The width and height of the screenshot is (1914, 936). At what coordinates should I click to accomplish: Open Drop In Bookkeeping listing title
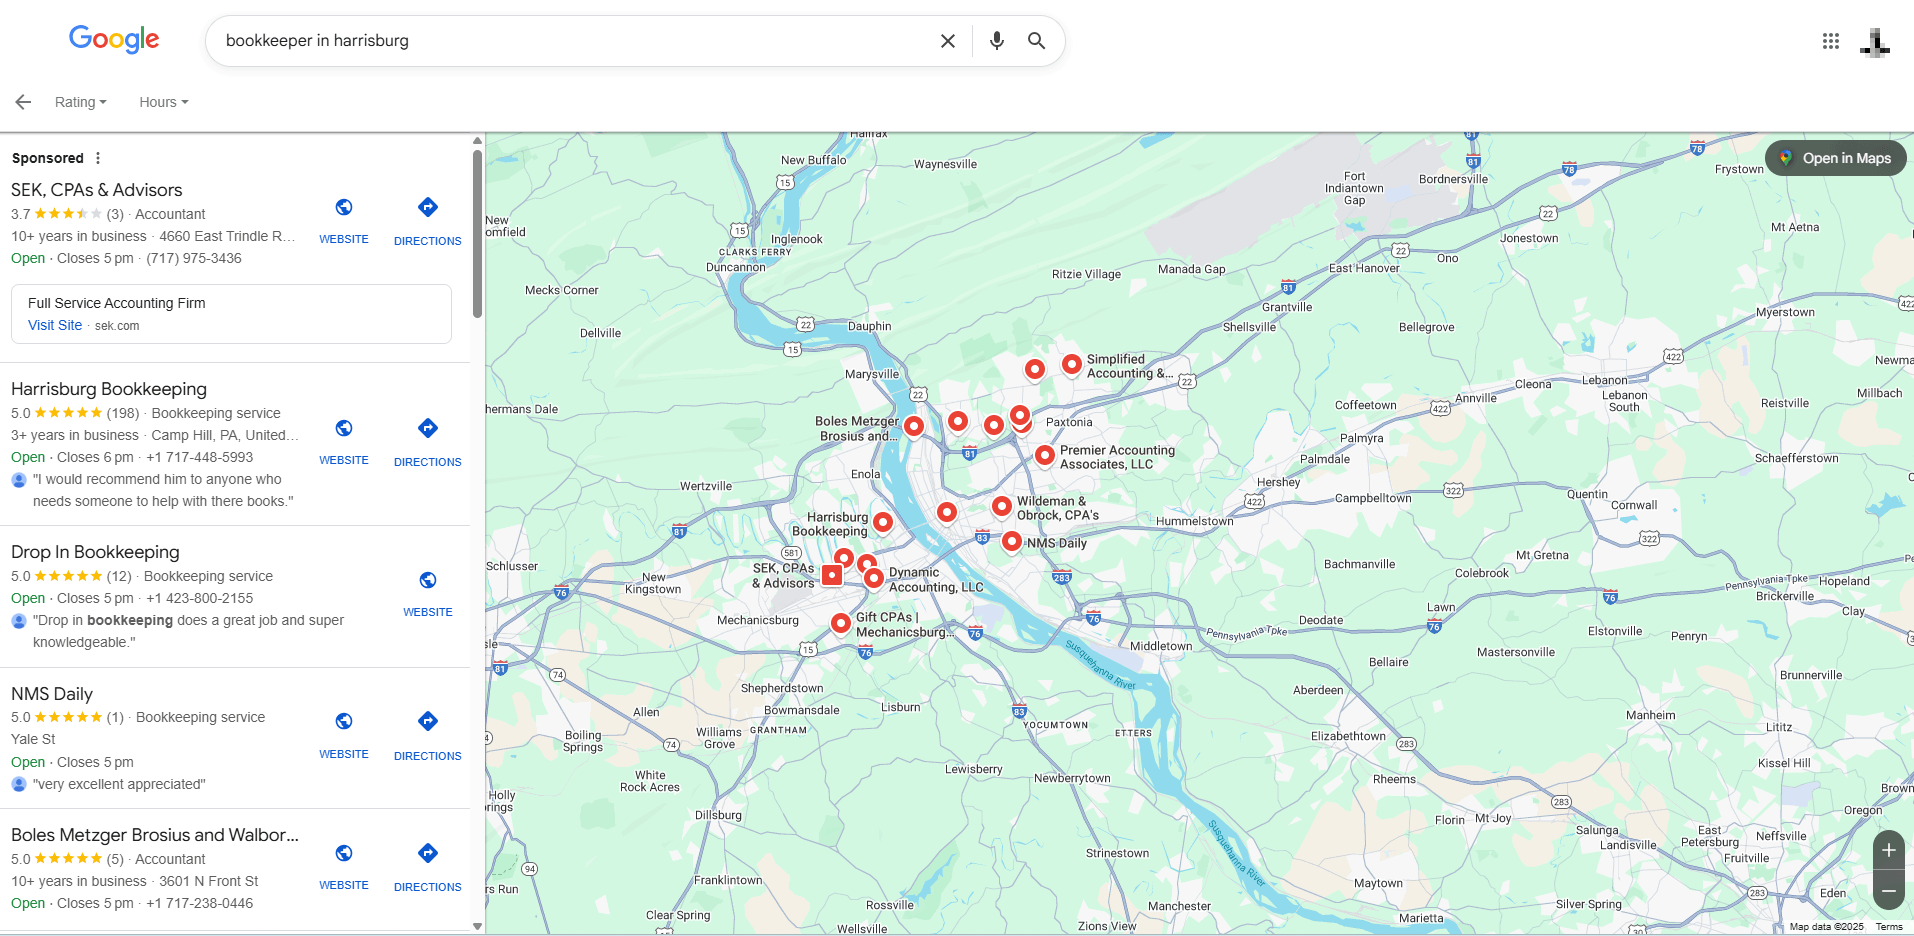pyautogui.click(x=95, y=552)
